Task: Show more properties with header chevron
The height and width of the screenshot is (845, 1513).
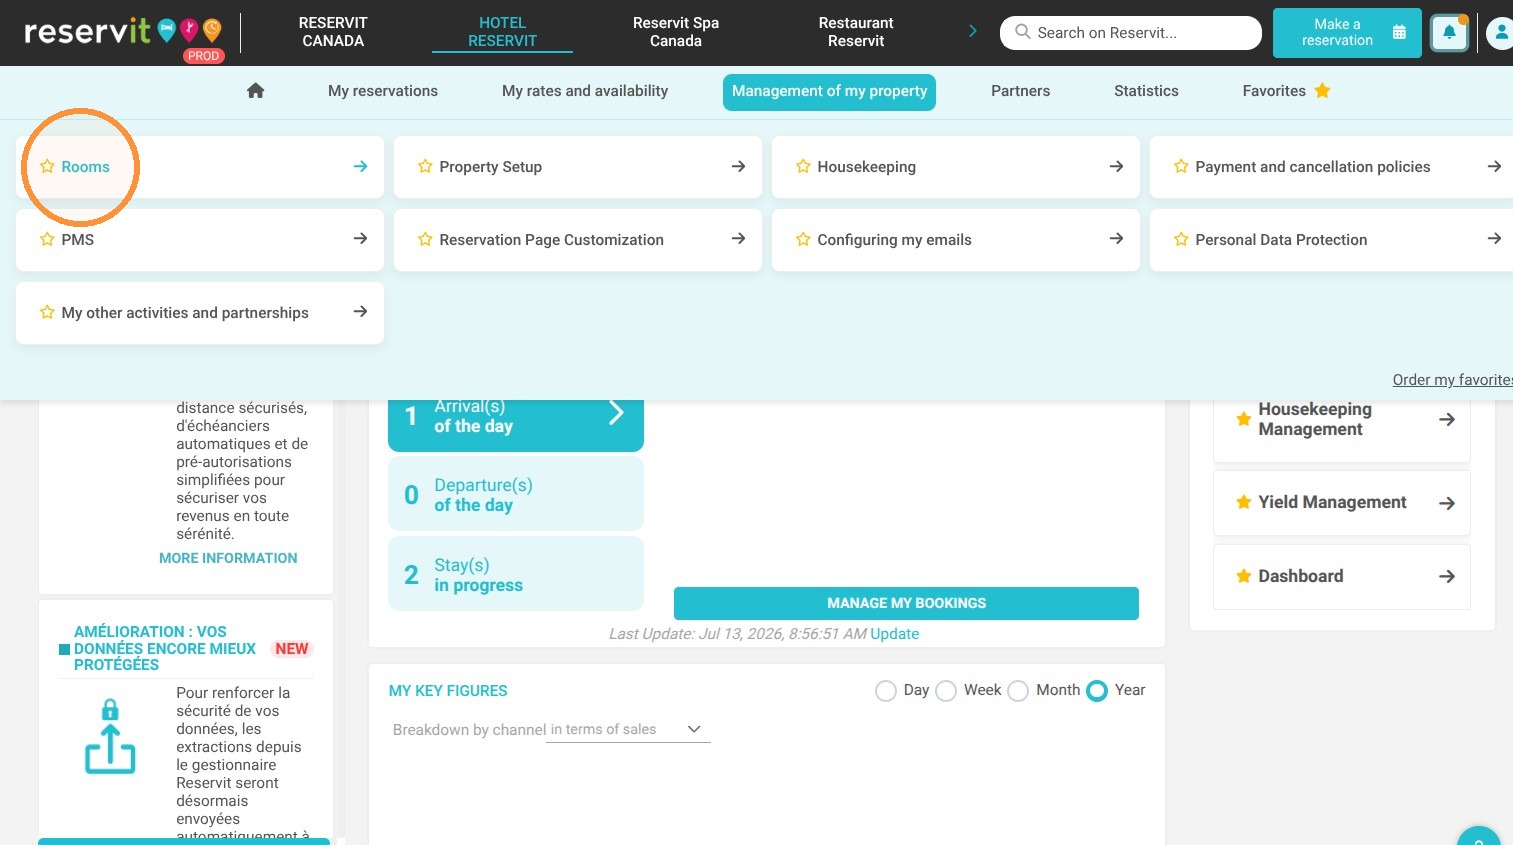Action: point(972,32)
